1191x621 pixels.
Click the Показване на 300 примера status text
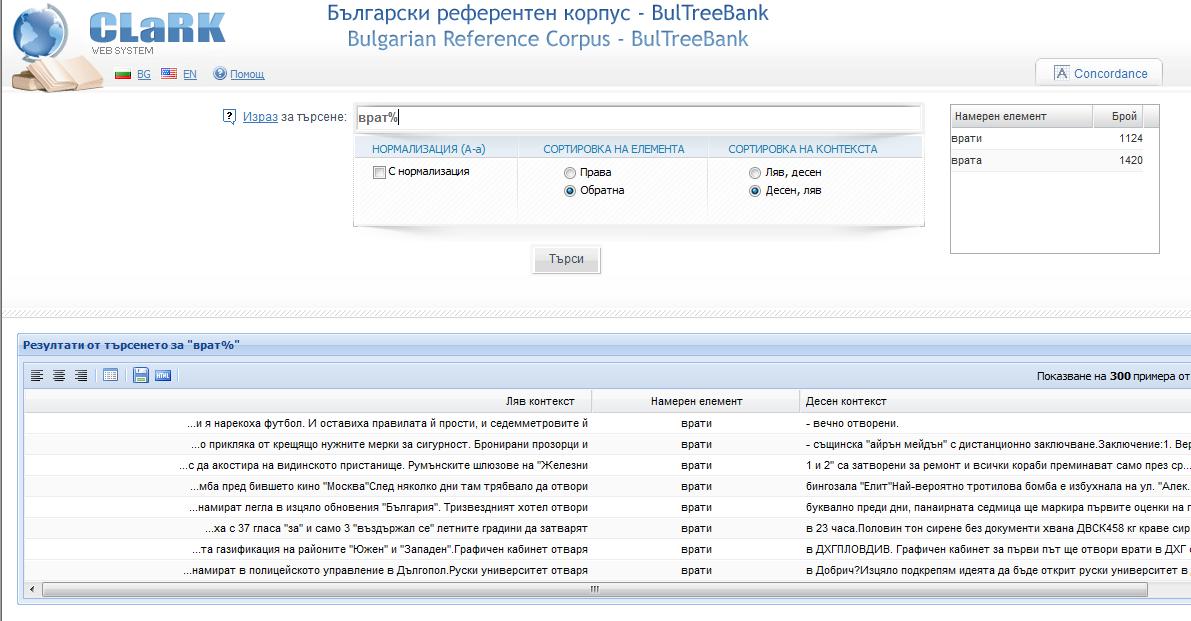pyautogui.click(x=1113, y=376)
